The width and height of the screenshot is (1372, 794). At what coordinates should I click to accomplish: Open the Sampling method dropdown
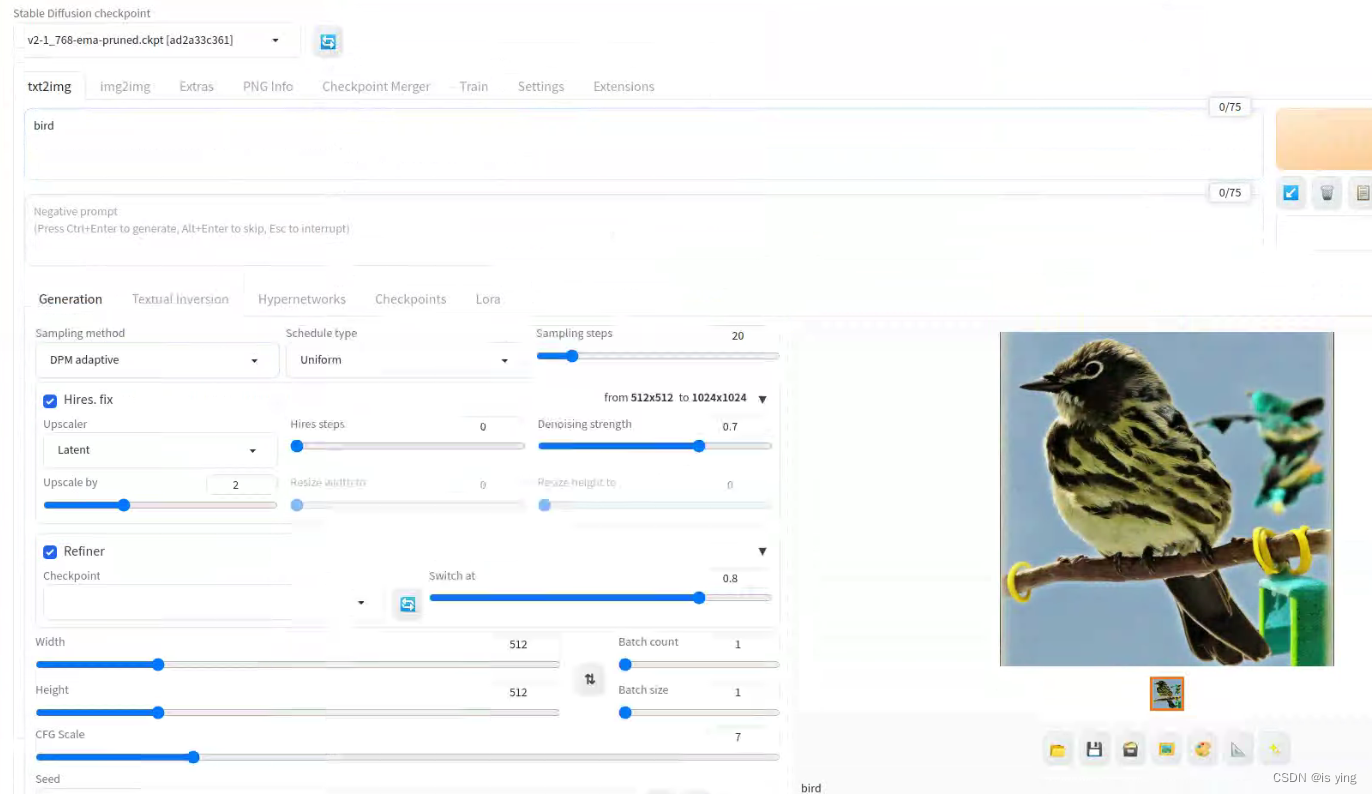click(x=157, y=360)
